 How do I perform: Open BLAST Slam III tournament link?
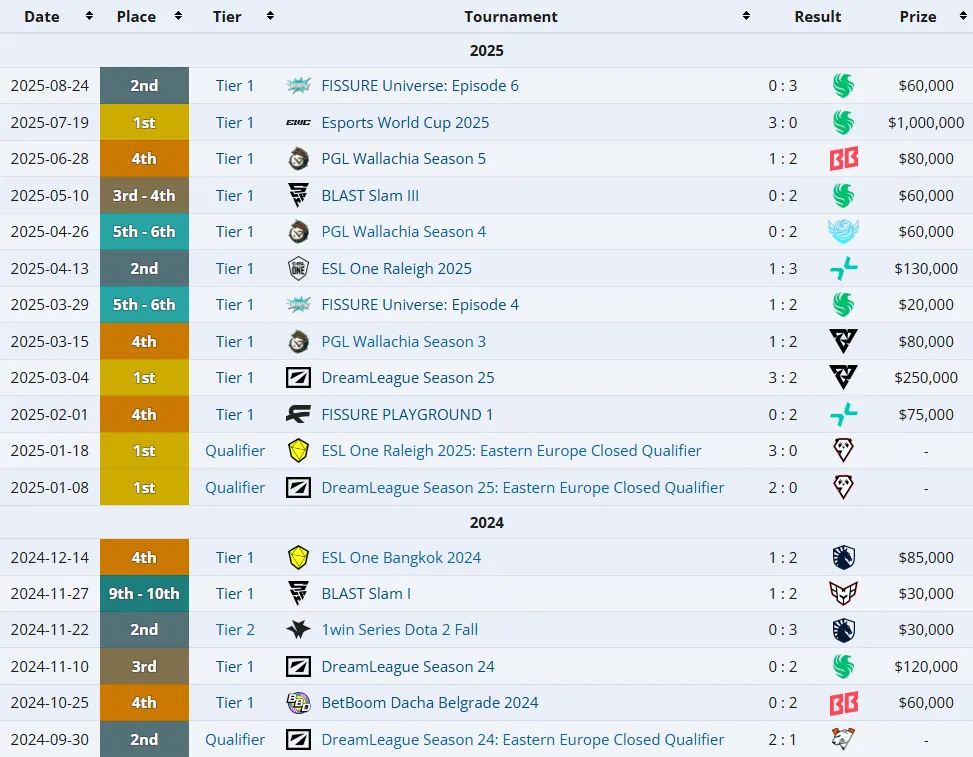[370, 195]
